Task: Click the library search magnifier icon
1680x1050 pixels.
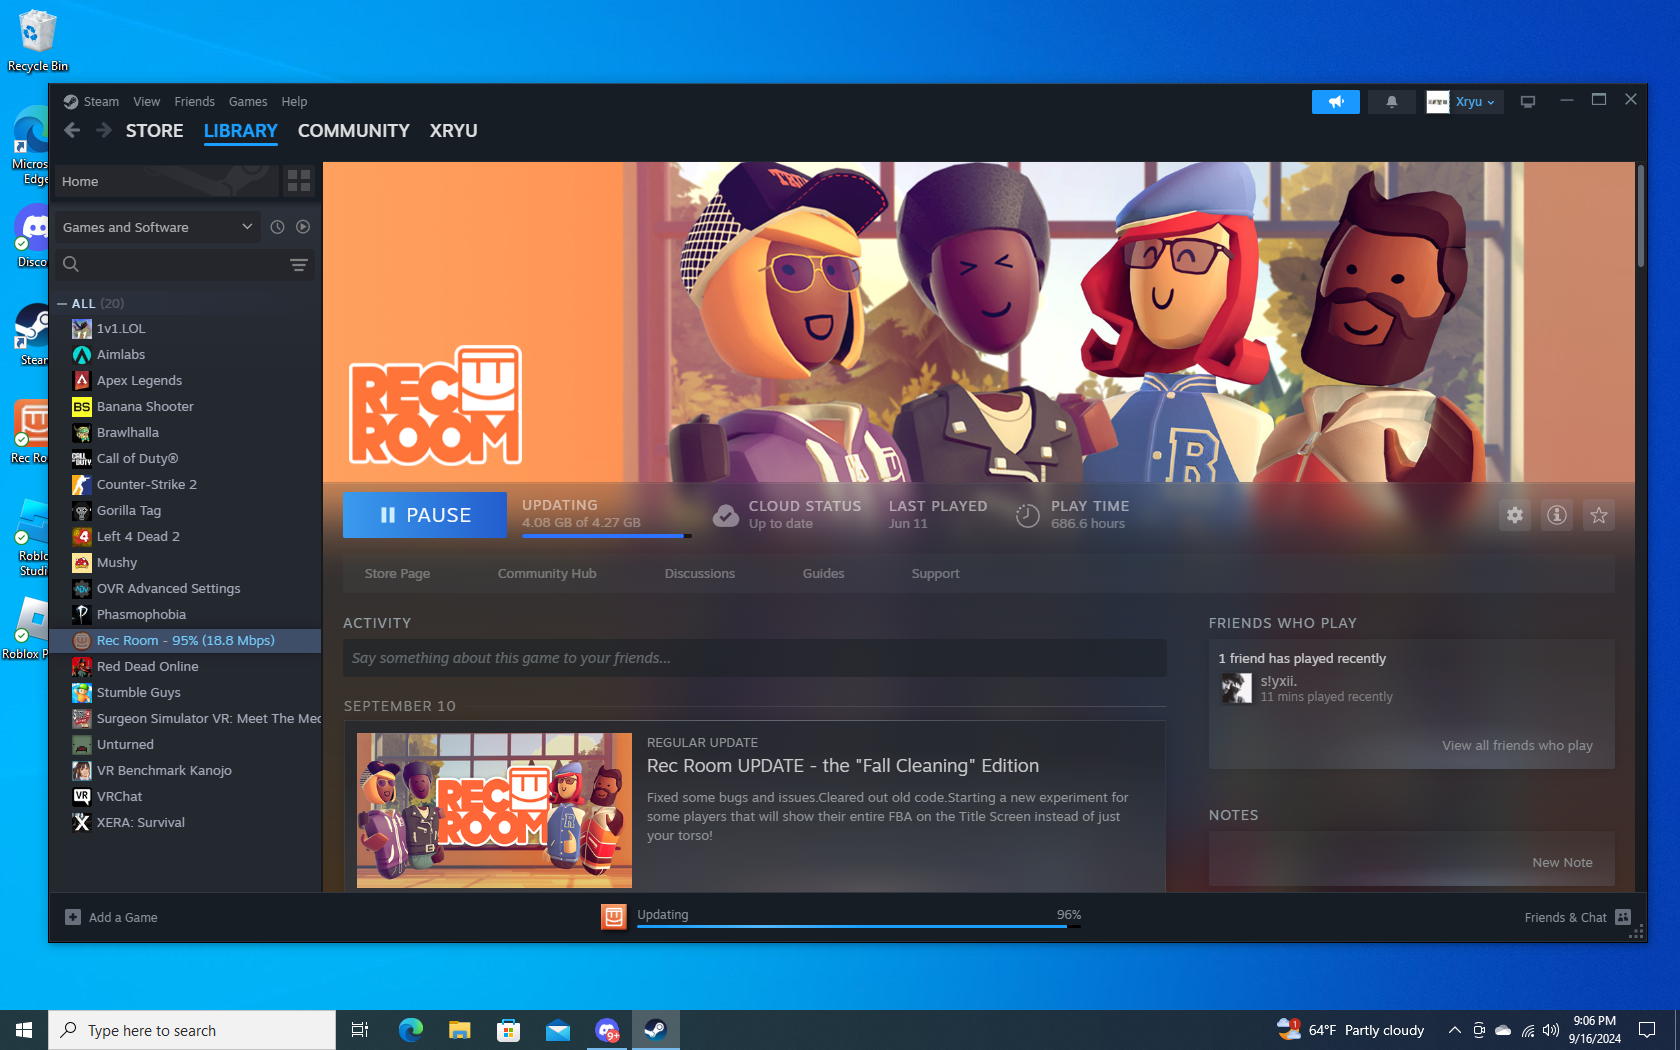Action: [x=71, y=264]
